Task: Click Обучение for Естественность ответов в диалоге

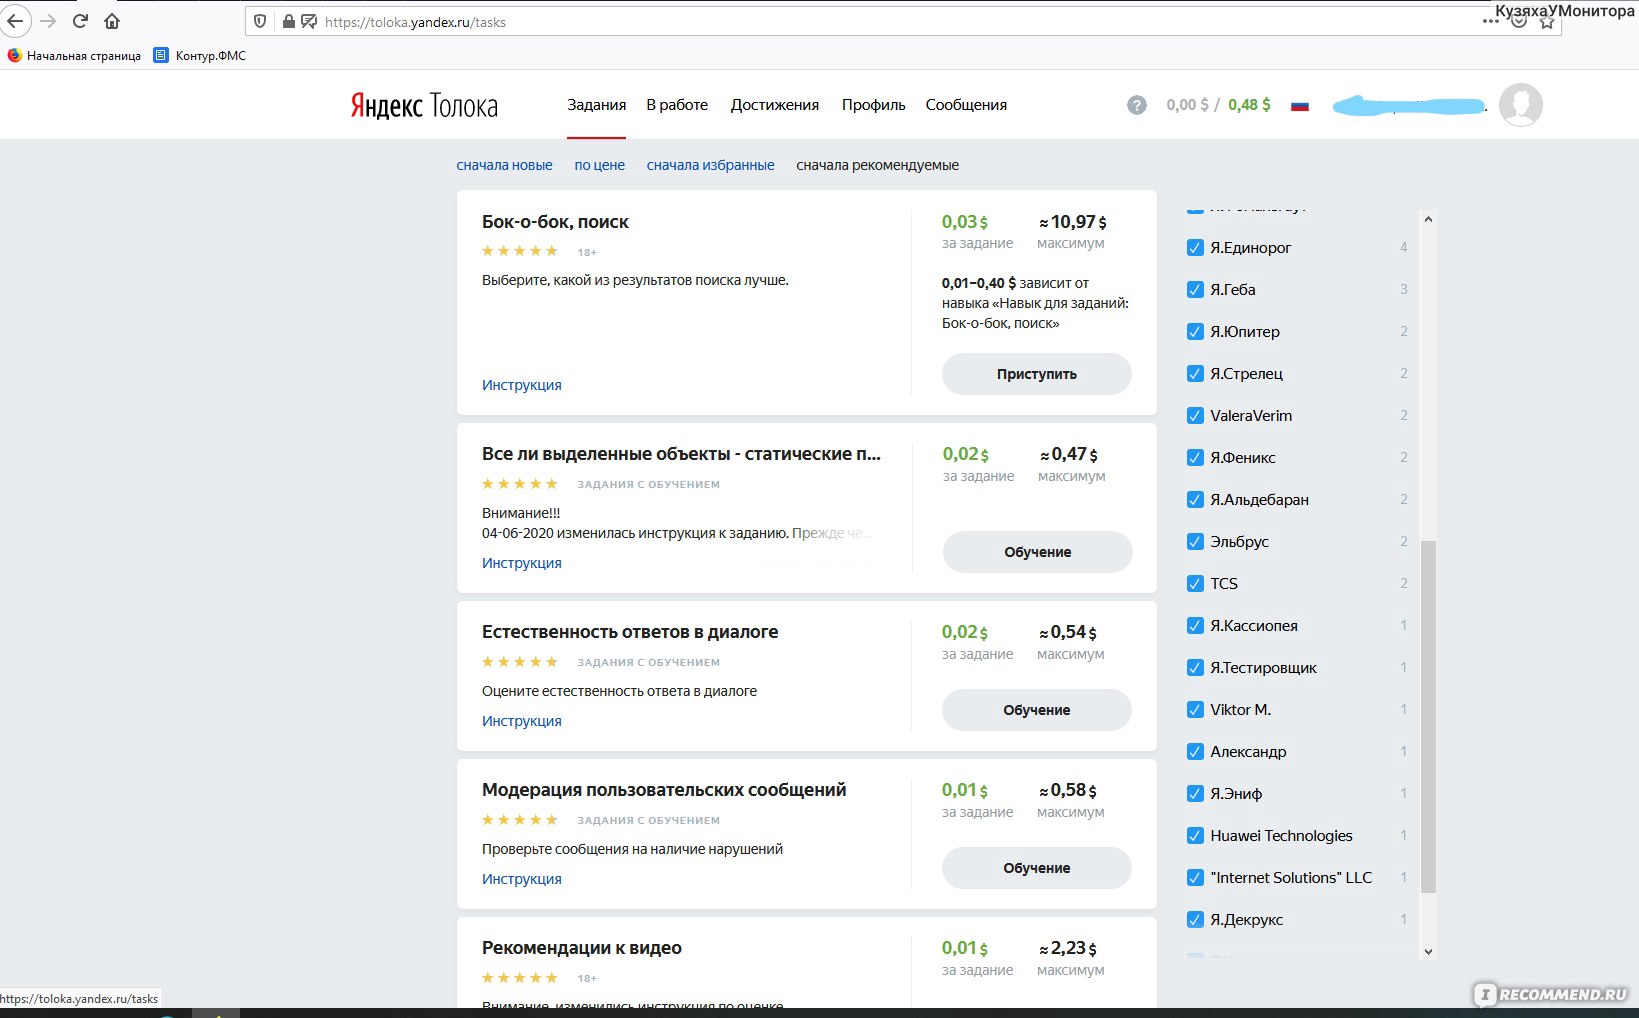Action: tap(1037, 710)
